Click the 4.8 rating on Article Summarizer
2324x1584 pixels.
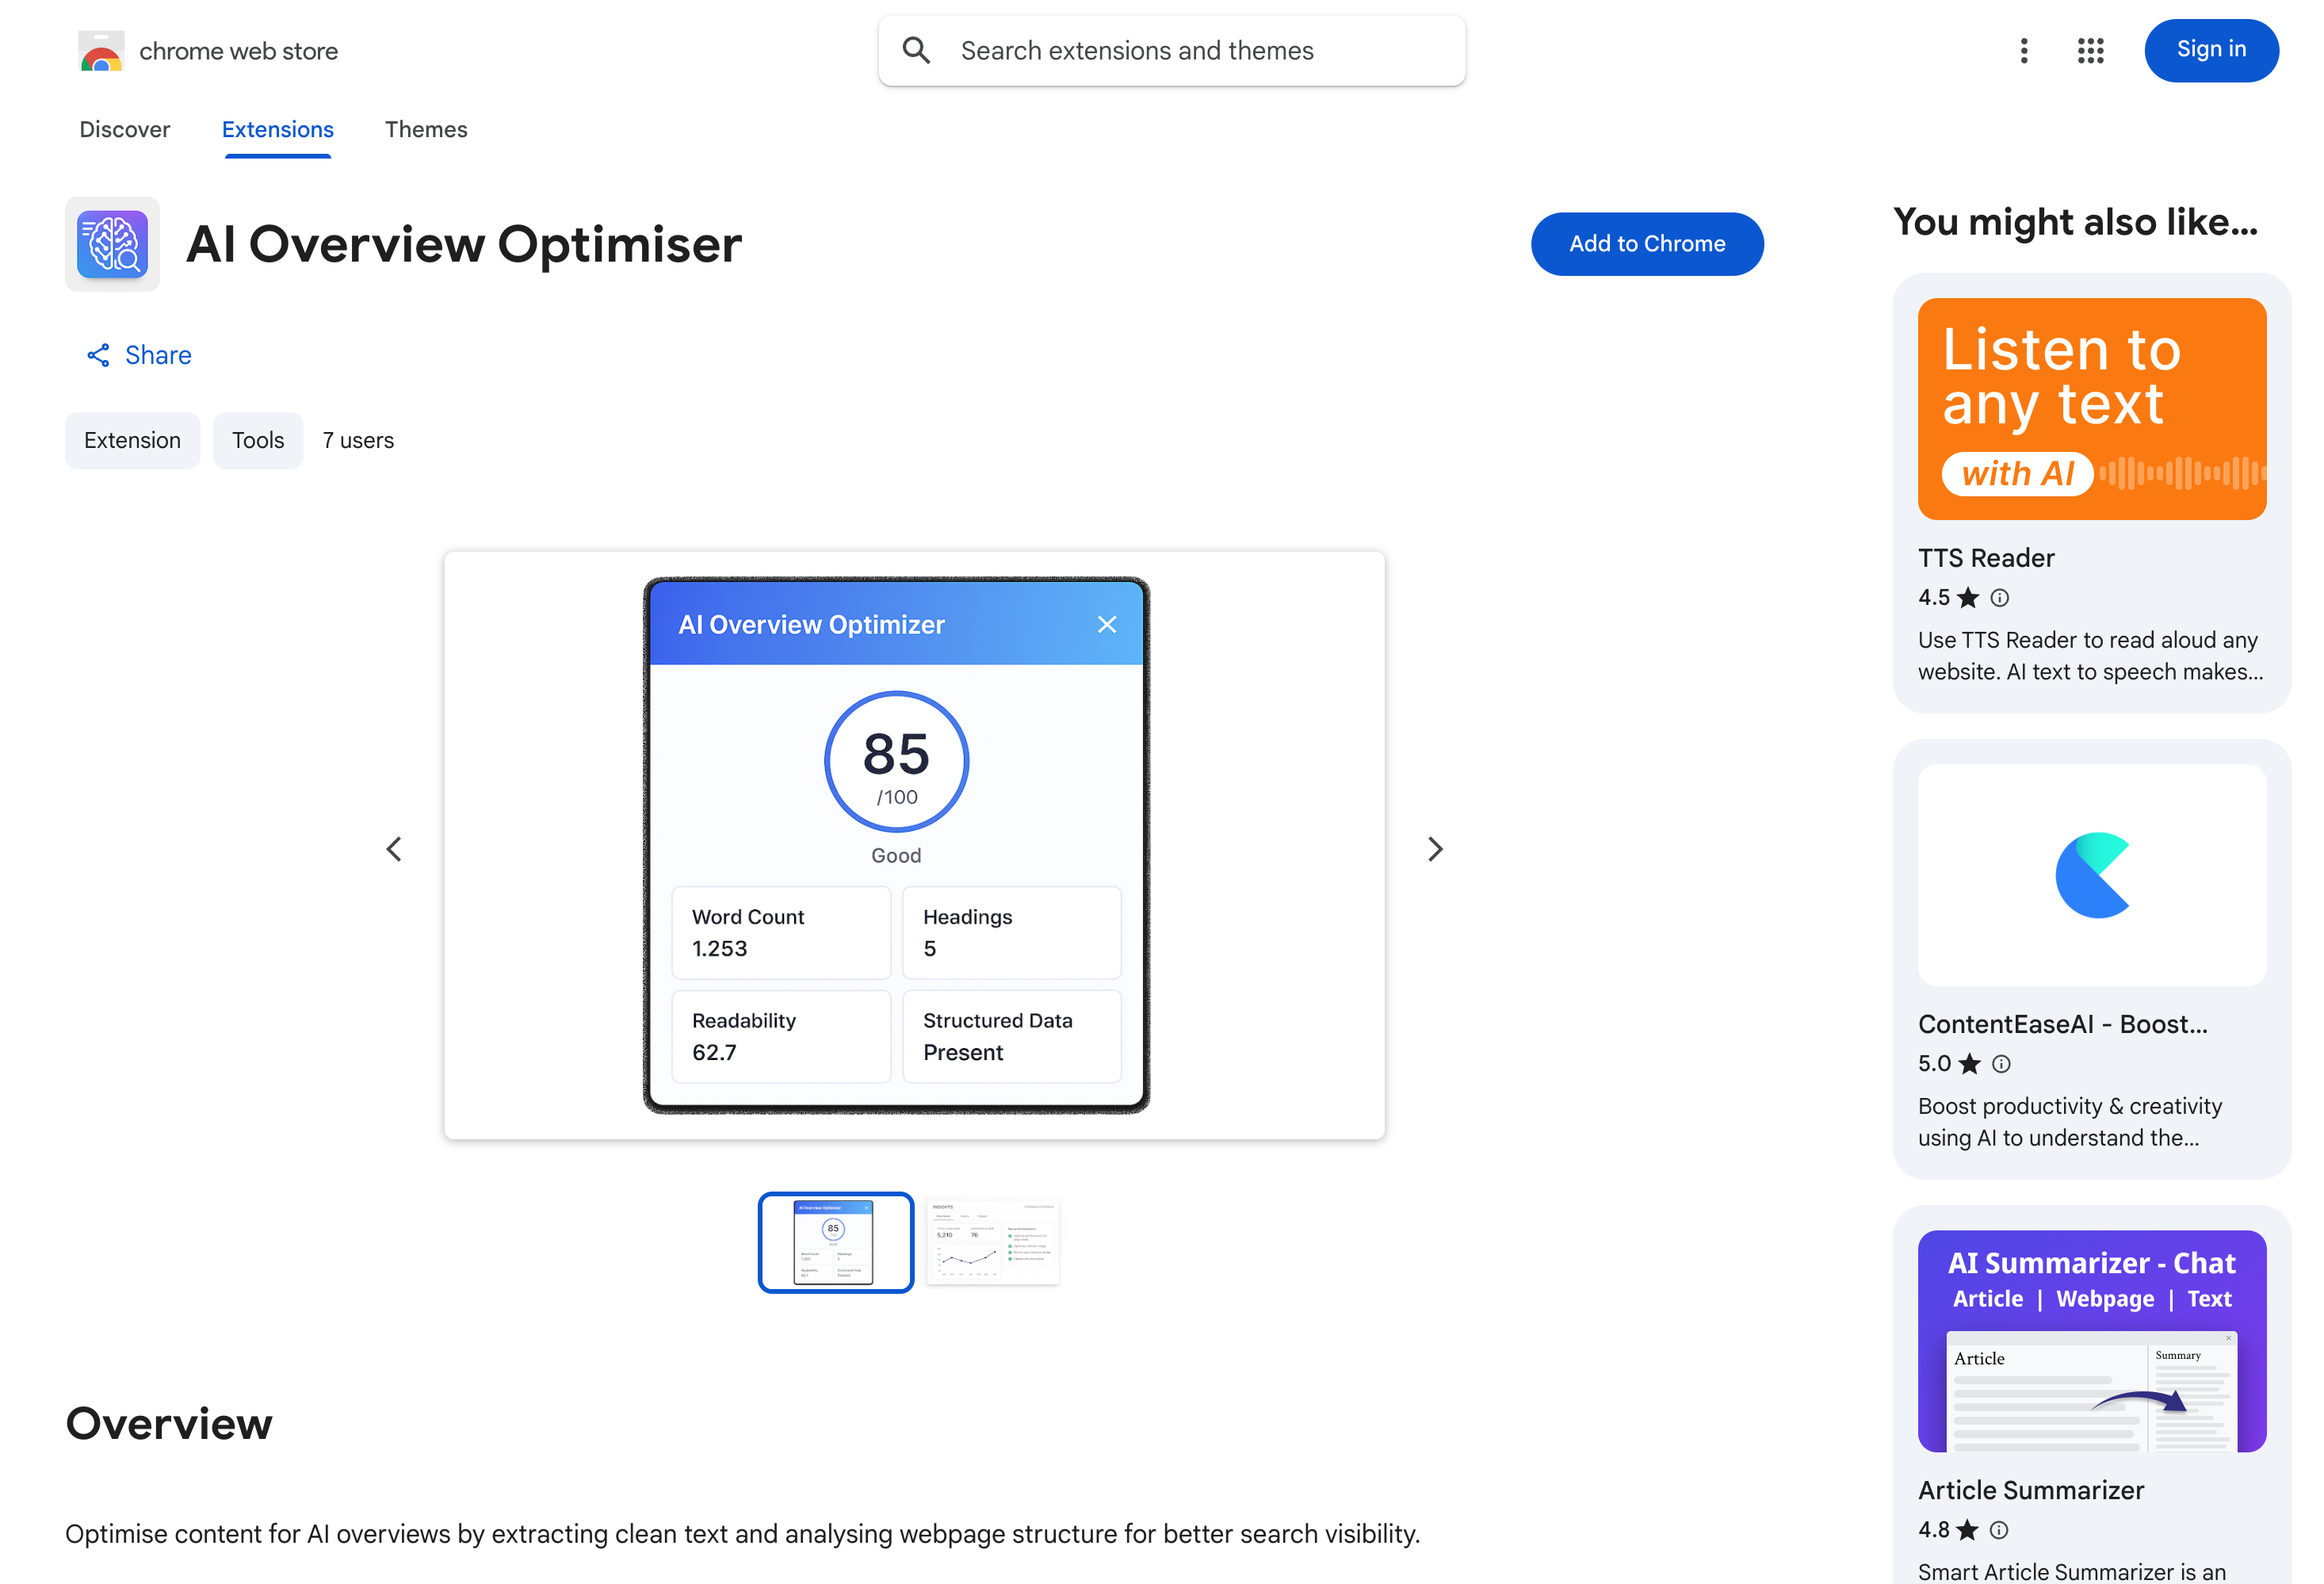click(x=1934, y=1530)
